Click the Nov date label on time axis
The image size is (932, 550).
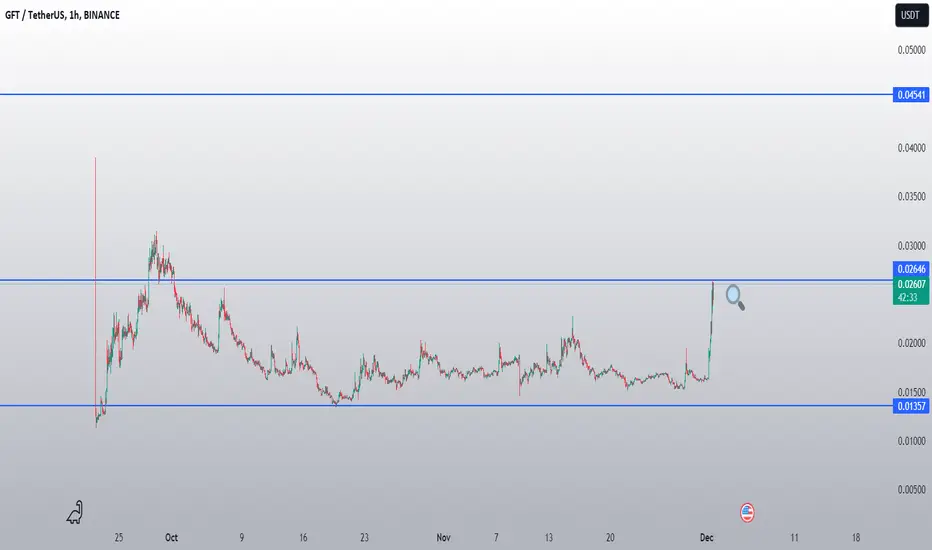443,538
